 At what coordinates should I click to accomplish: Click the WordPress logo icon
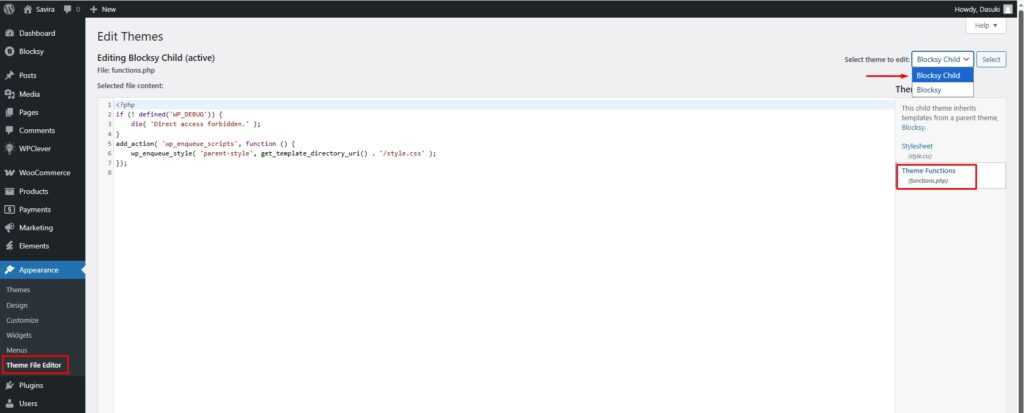[9, 9]
